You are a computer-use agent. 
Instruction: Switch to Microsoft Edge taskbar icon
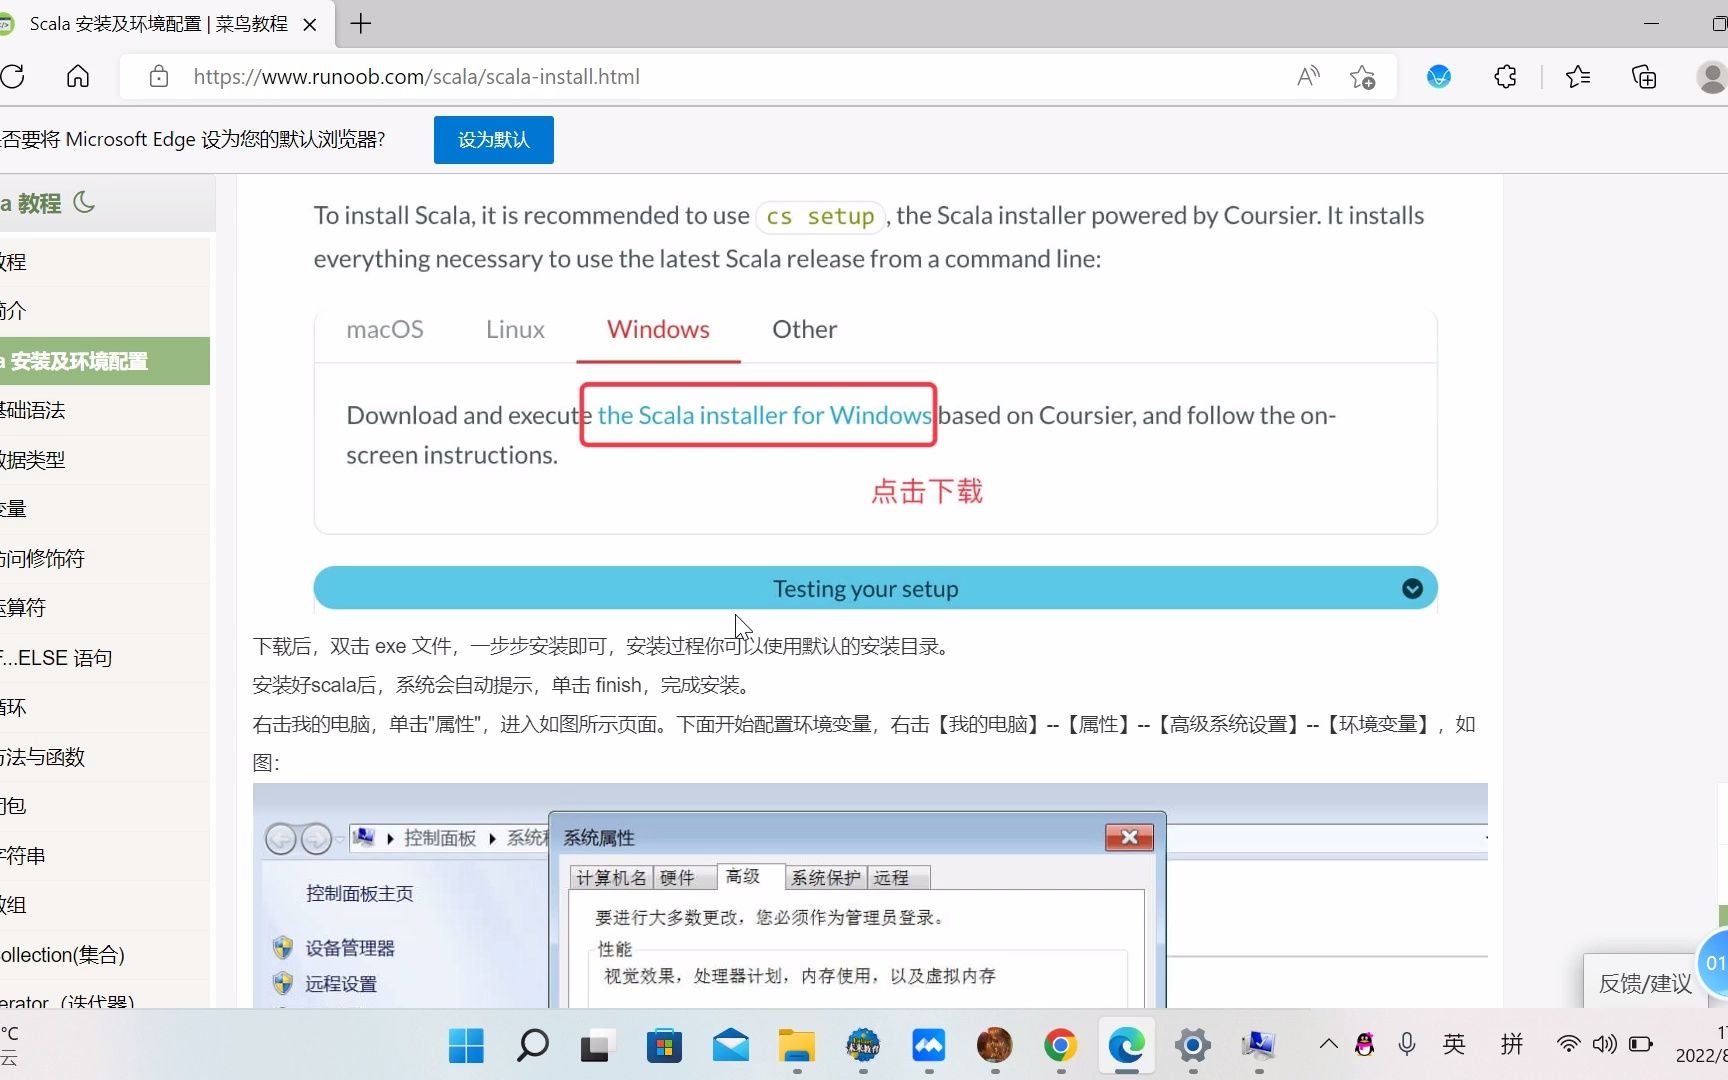click(1126, 1046)
